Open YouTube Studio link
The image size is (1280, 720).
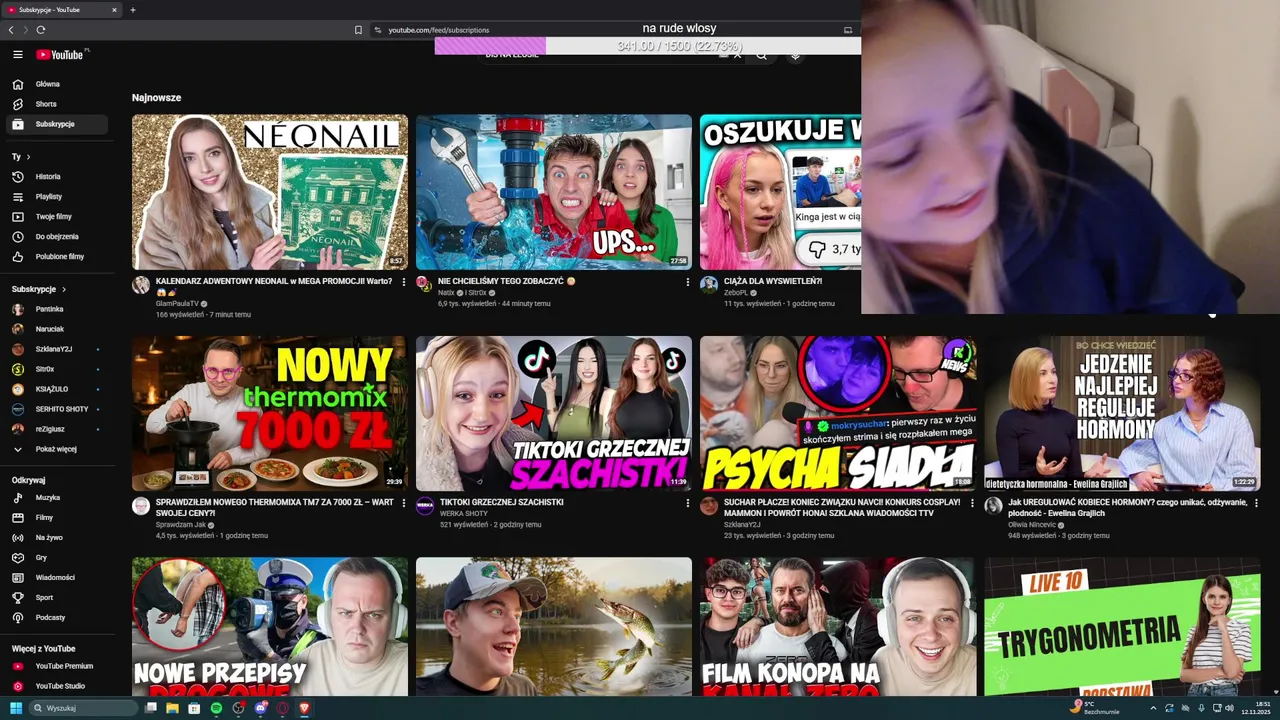click(59, 686)
